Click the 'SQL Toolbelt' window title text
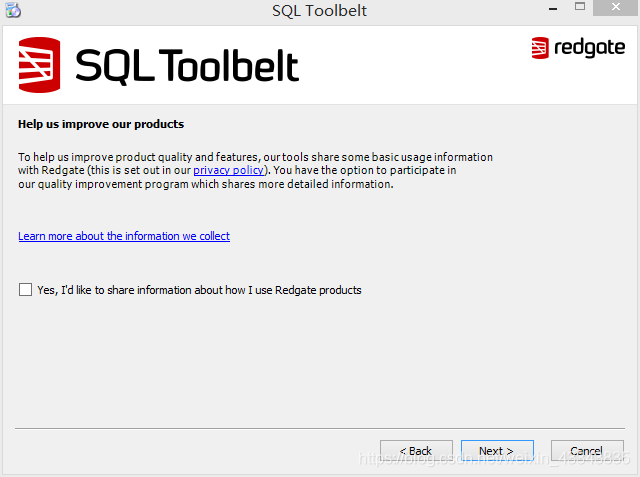Screen dimensions: 640x477 pyautogui.click(x=320, y=11)
